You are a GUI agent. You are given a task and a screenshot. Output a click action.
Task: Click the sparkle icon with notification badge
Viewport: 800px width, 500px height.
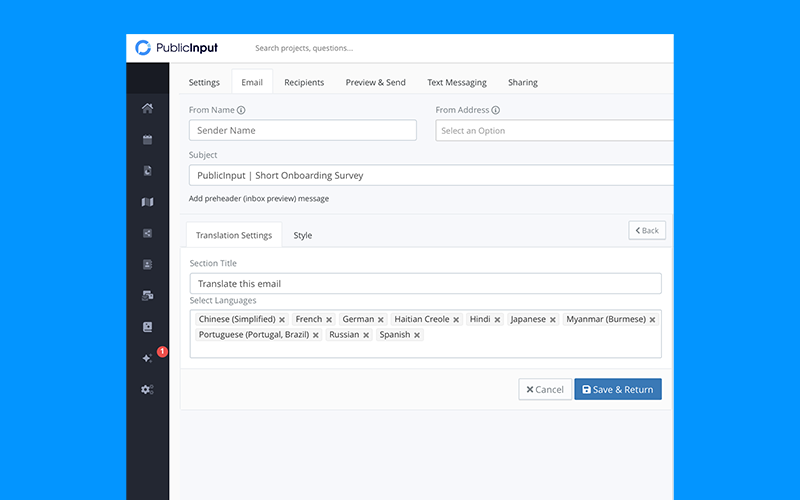148,358
